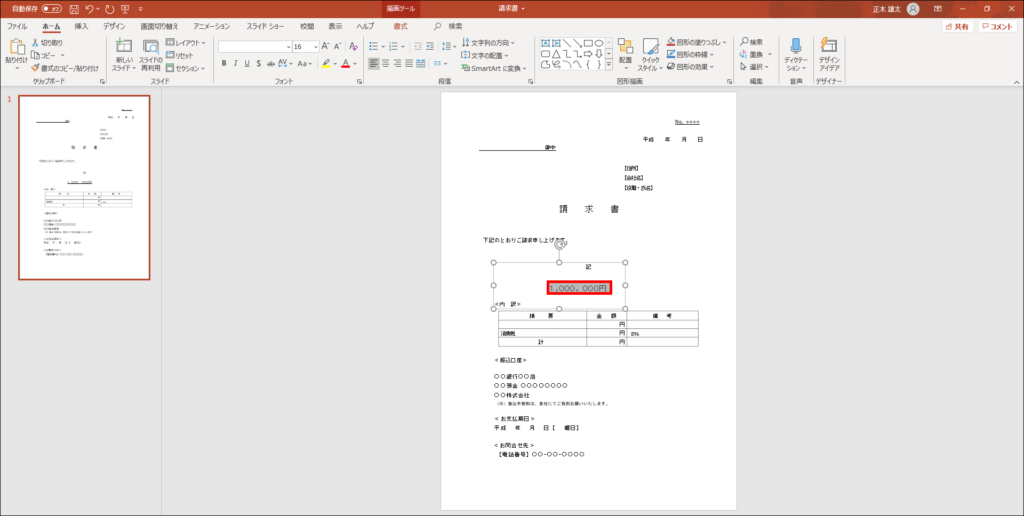Image resolution: width=1024 pixels, height=516 pixels.
Task: Click the Undo arrow icon
Action: tap(89, 9)
